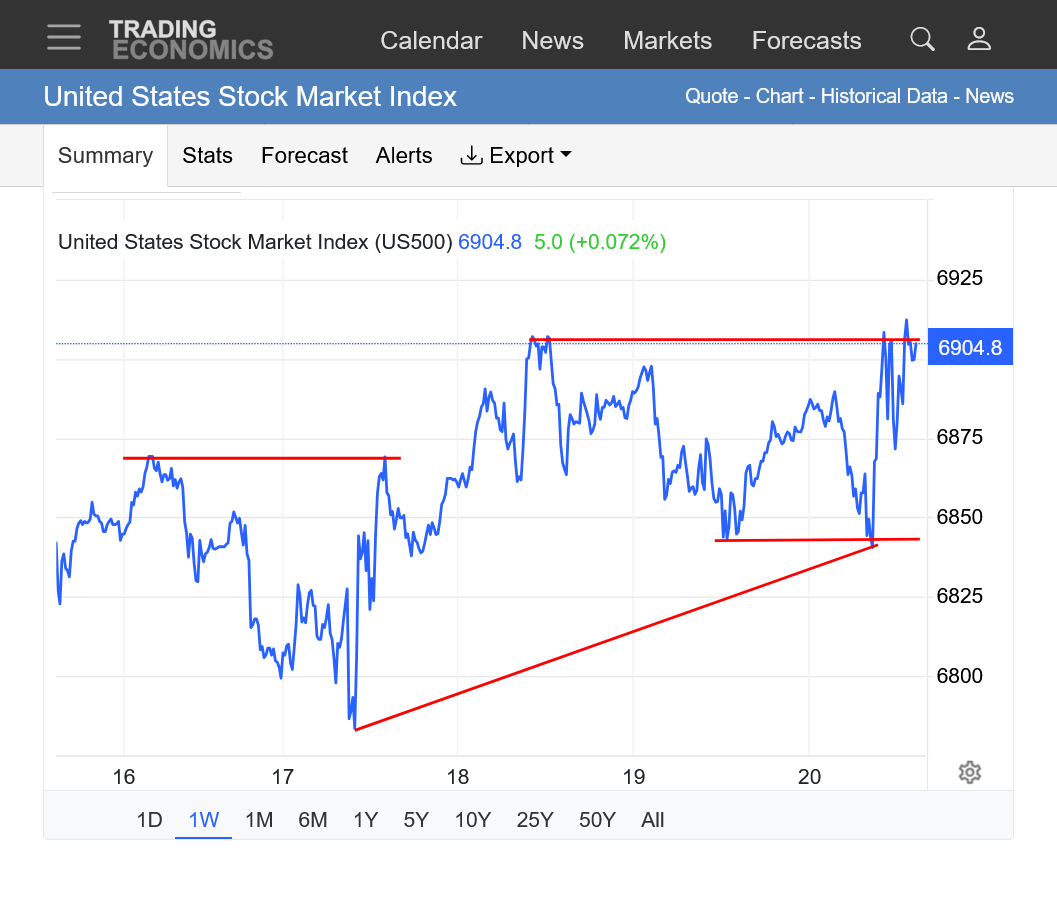Viewport: 1057px width, 901px height.
Task: Open the user account icon
Action: (x=979, y=39)
